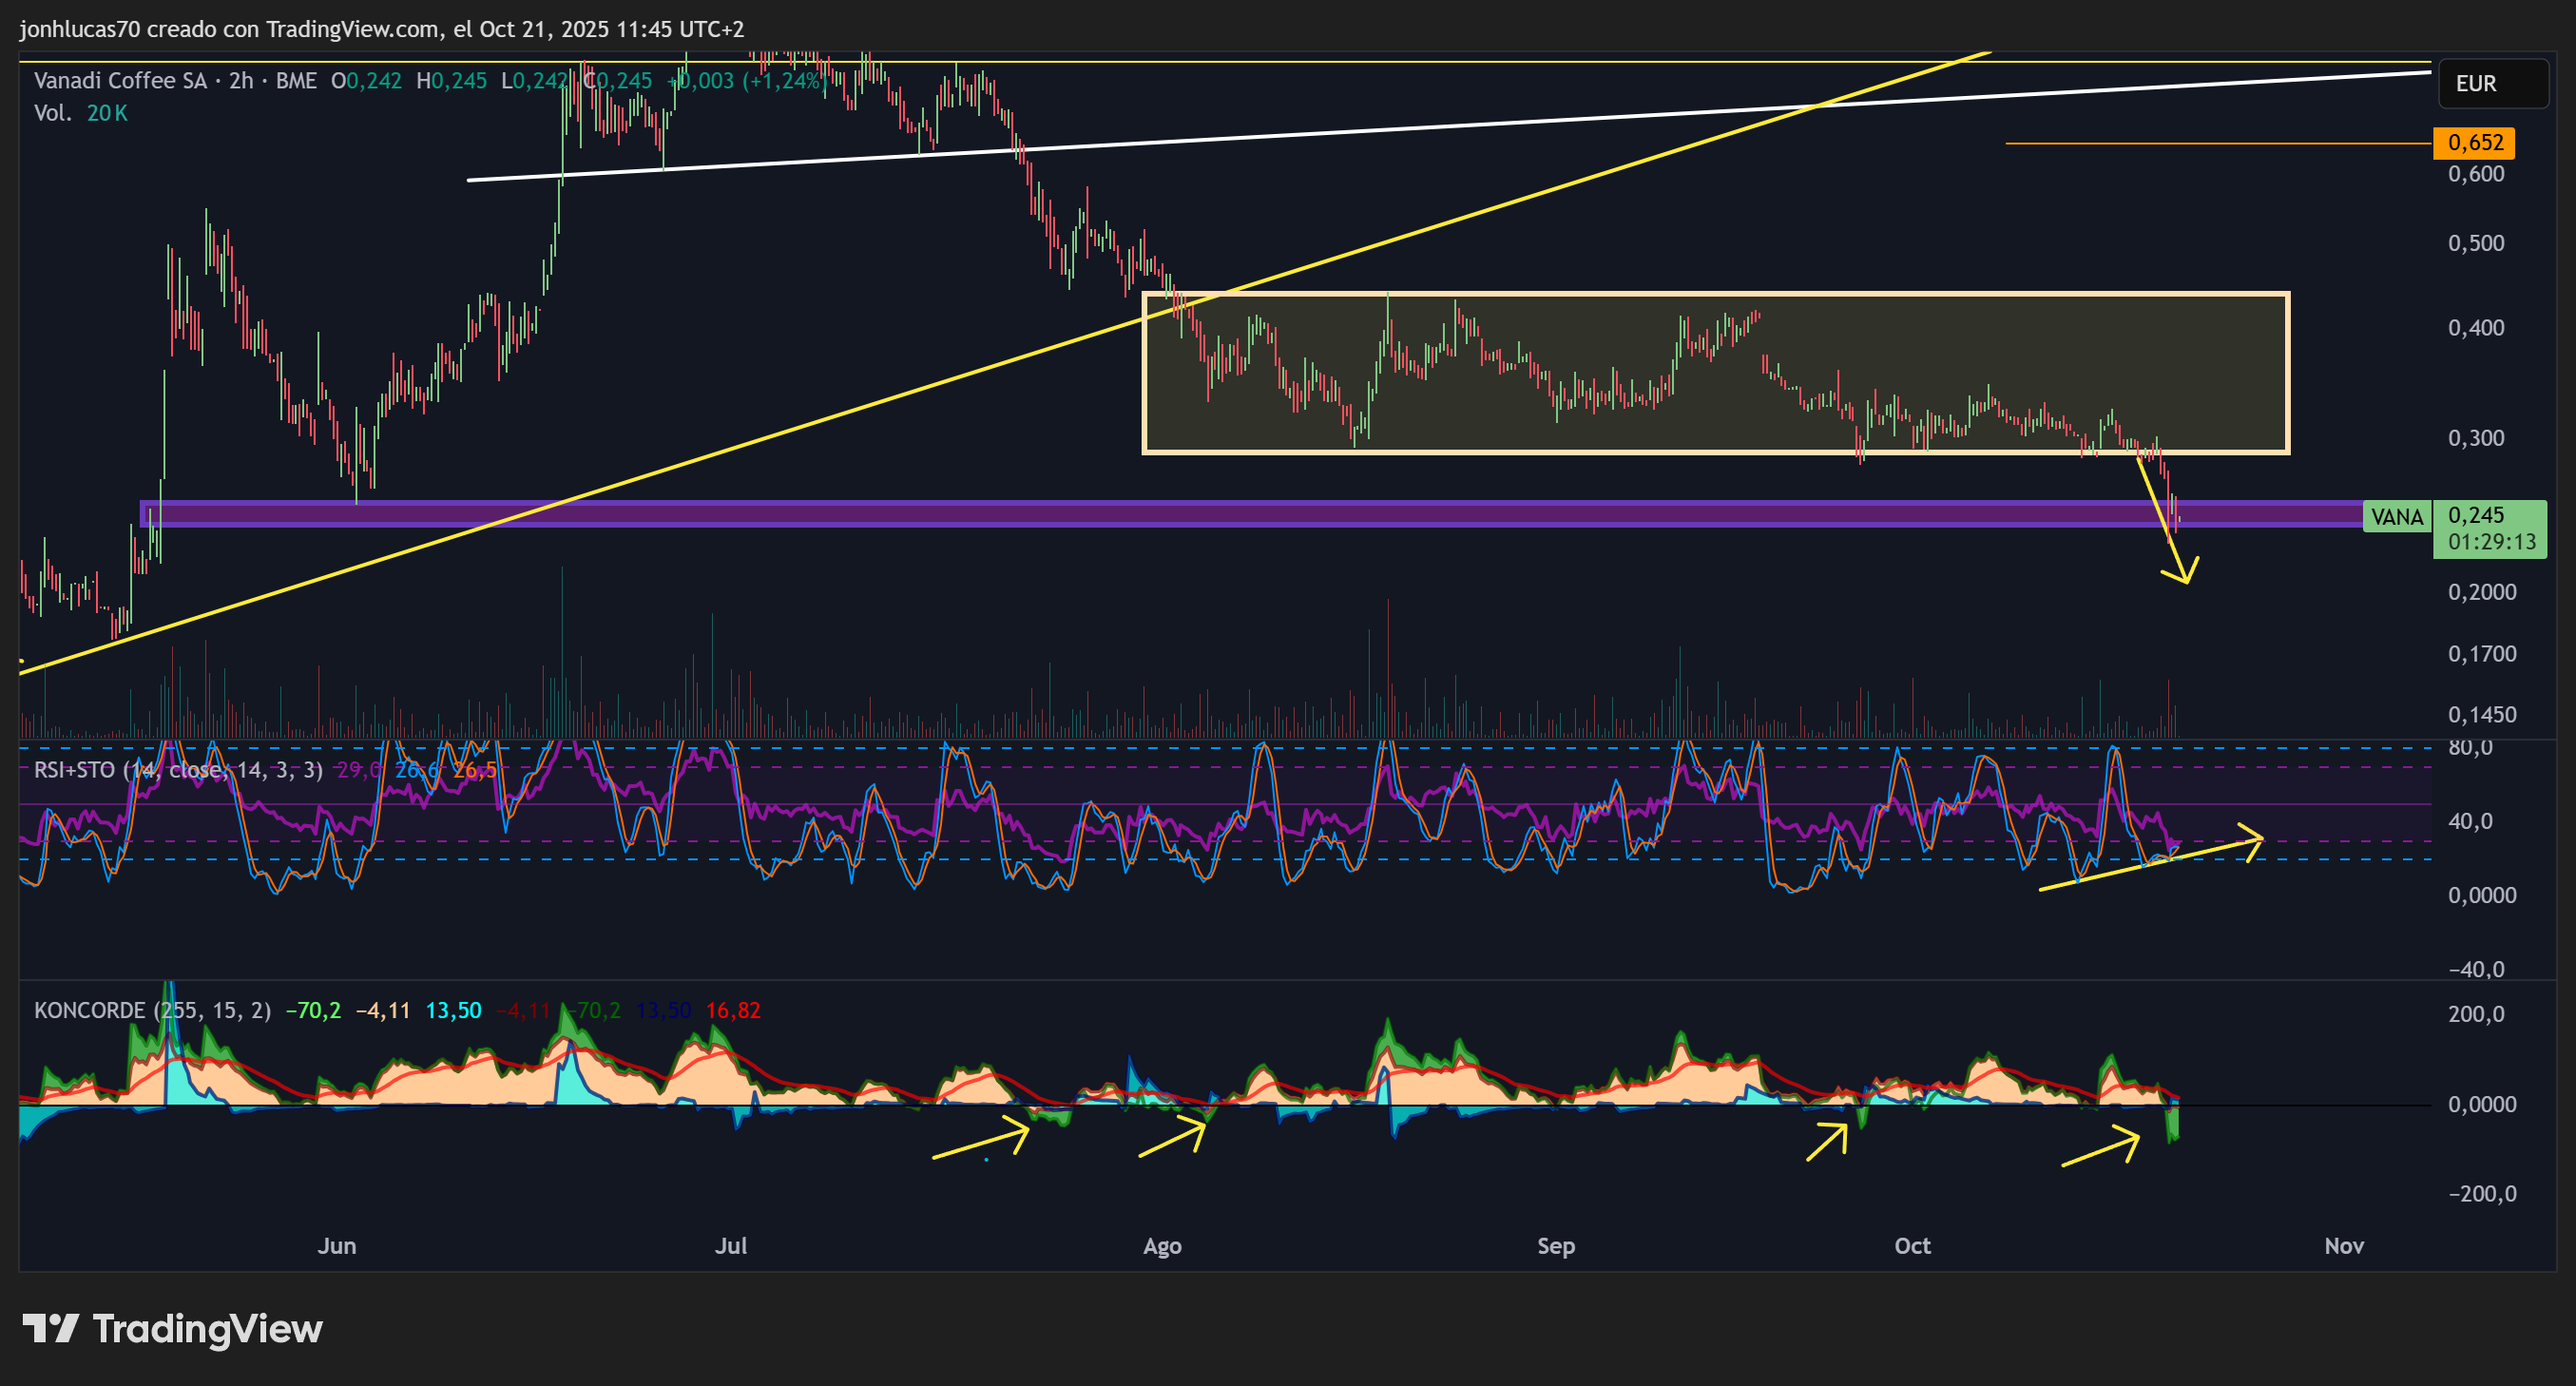Screen dimensions: 2576x1386
Task: Click the Jun label on time axis
Action: [x=337, y=1246]
